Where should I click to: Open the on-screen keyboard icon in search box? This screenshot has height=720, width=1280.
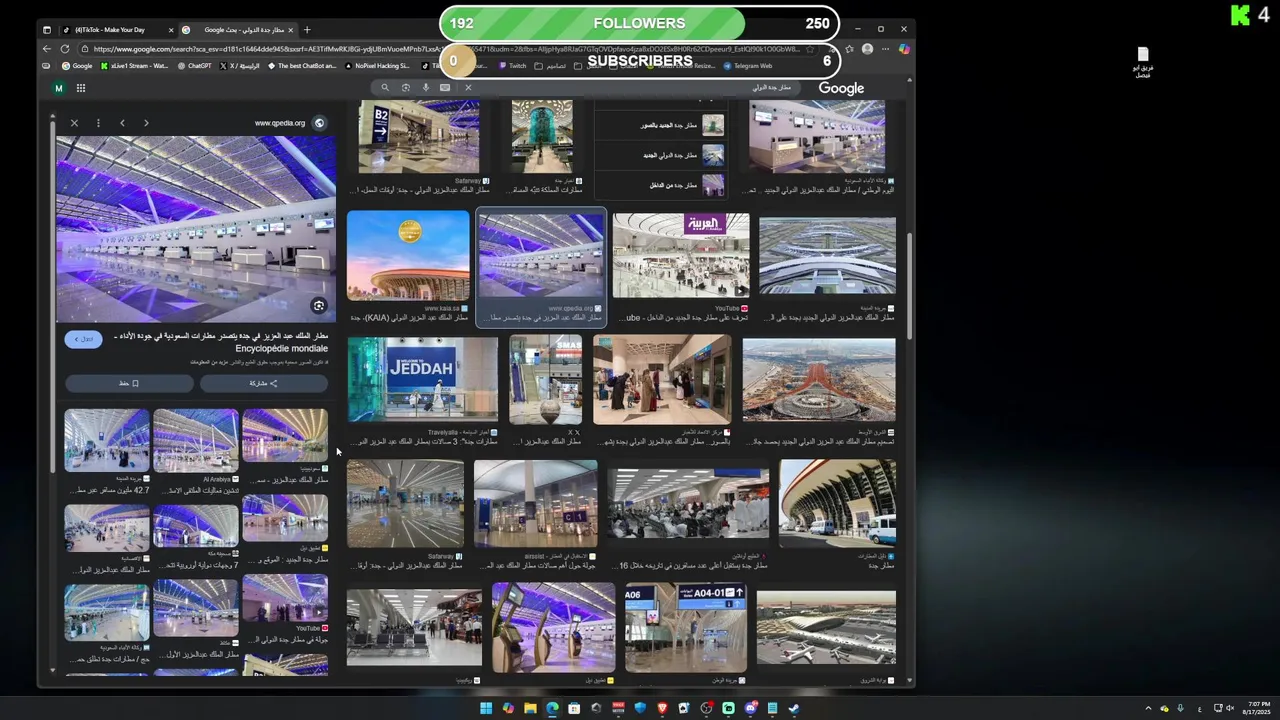(445, 87)
